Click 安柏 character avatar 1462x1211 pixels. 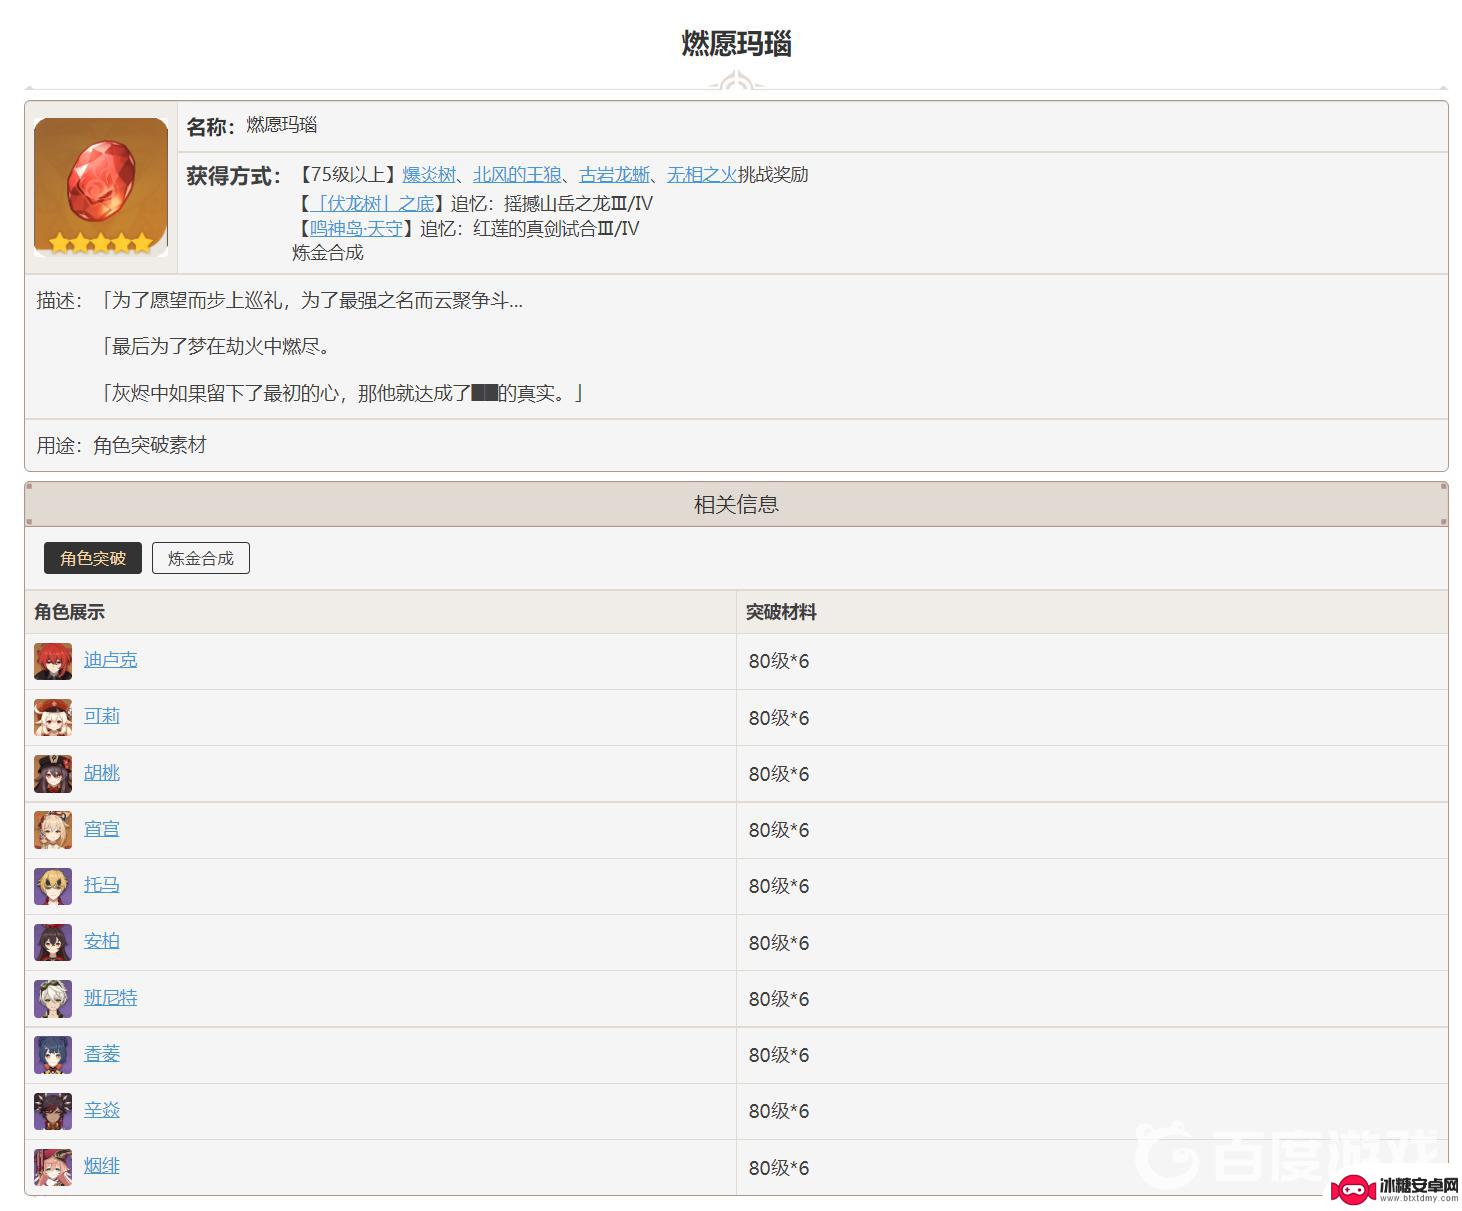pos(53,942)
